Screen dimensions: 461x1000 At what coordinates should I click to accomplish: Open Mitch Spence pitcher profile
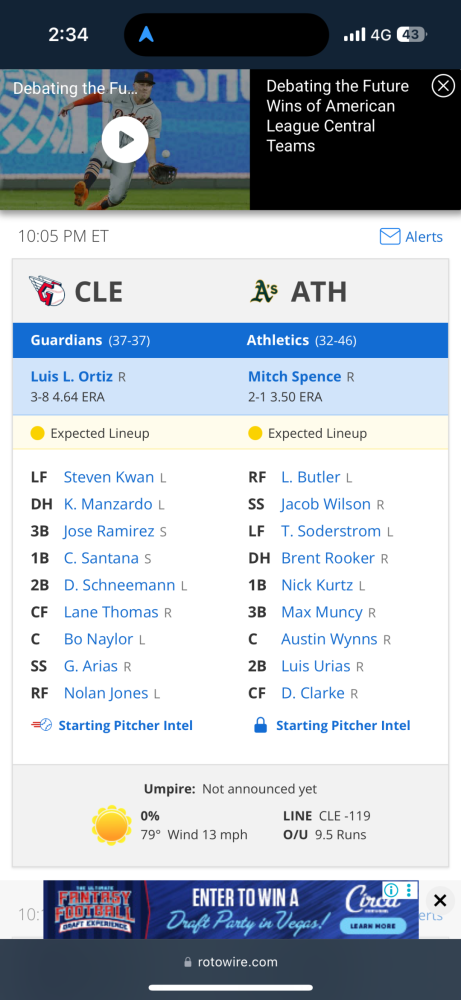click(x=295, y=376)
